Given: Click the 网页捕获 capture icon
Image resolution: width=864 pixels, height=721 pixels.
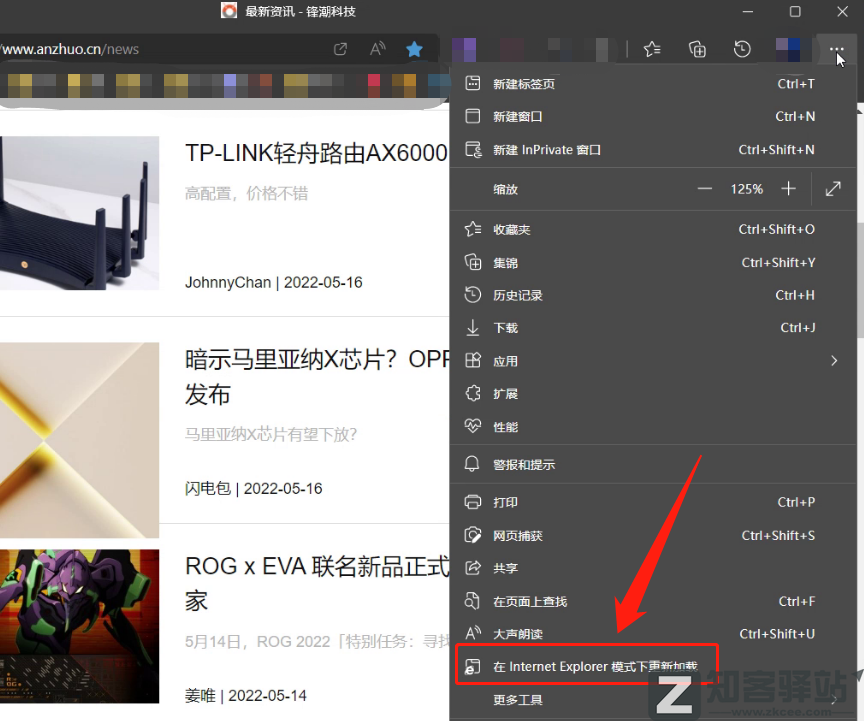Looking at the screenshot, I should pos(472,535).
